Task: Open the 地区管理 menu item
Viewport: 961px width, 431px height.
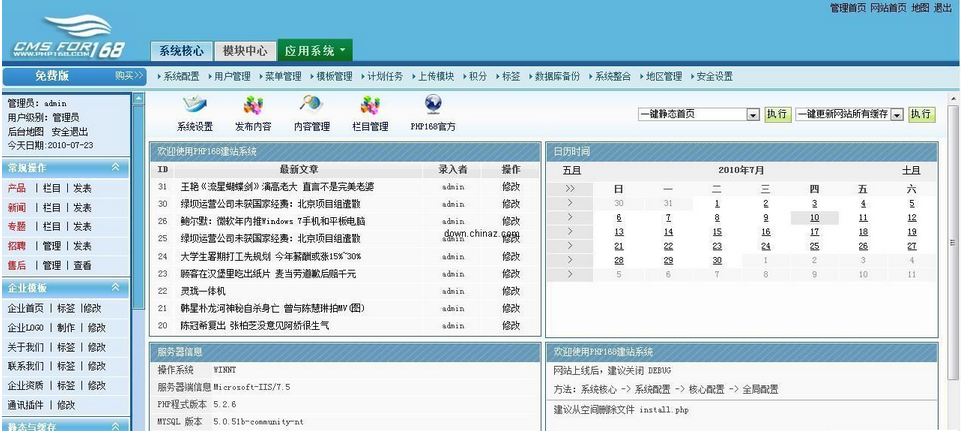Action: tap(664, 77)
